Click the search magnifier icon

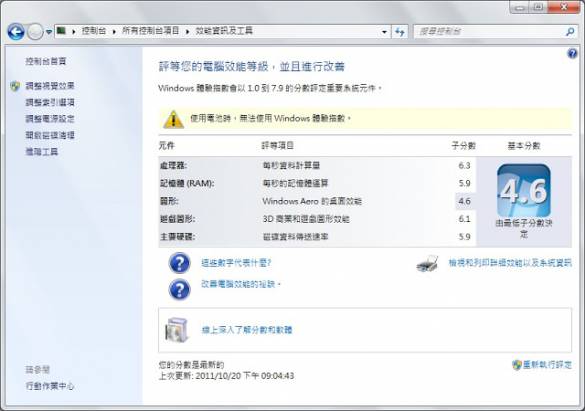pyautogui.click(x=570, y=32)
